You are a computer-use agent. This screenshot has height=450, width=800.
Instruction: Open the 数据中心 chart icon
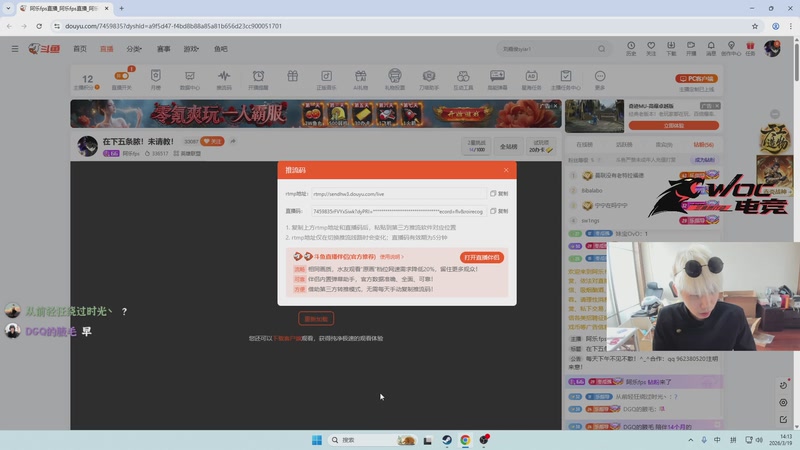(190, 80)
